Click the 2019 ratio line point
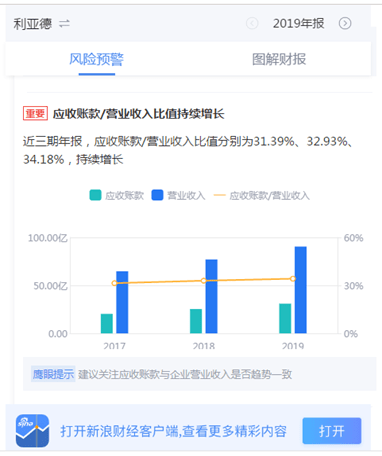Image resolution: width=382 pixels, height=456 pixels. pyautogui.click(x=293, y=279)
